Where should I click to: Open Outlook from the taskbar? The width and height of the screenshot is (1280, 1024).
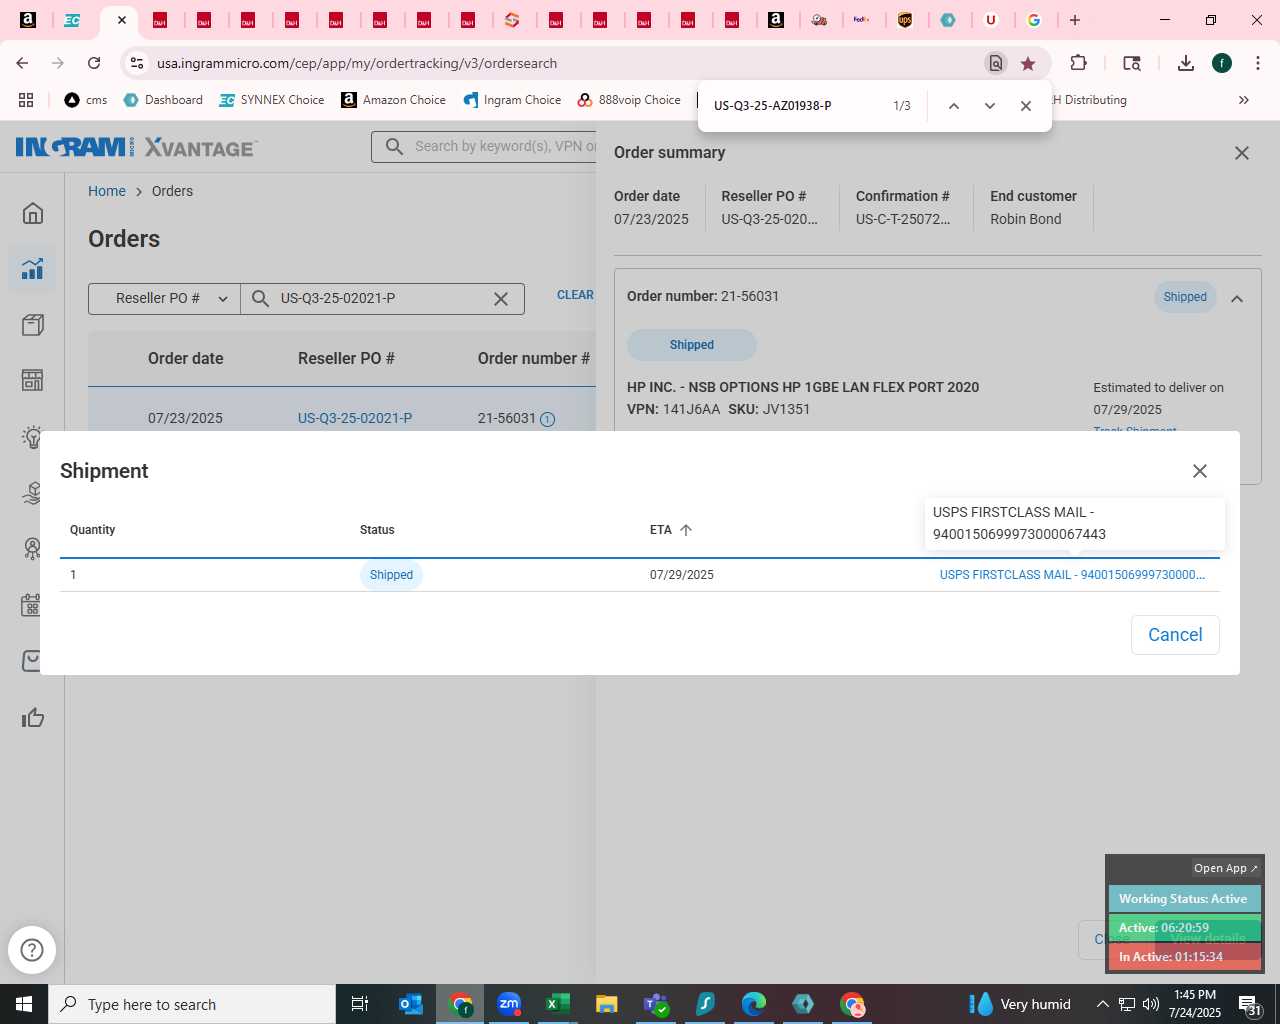click(411, 1004)
